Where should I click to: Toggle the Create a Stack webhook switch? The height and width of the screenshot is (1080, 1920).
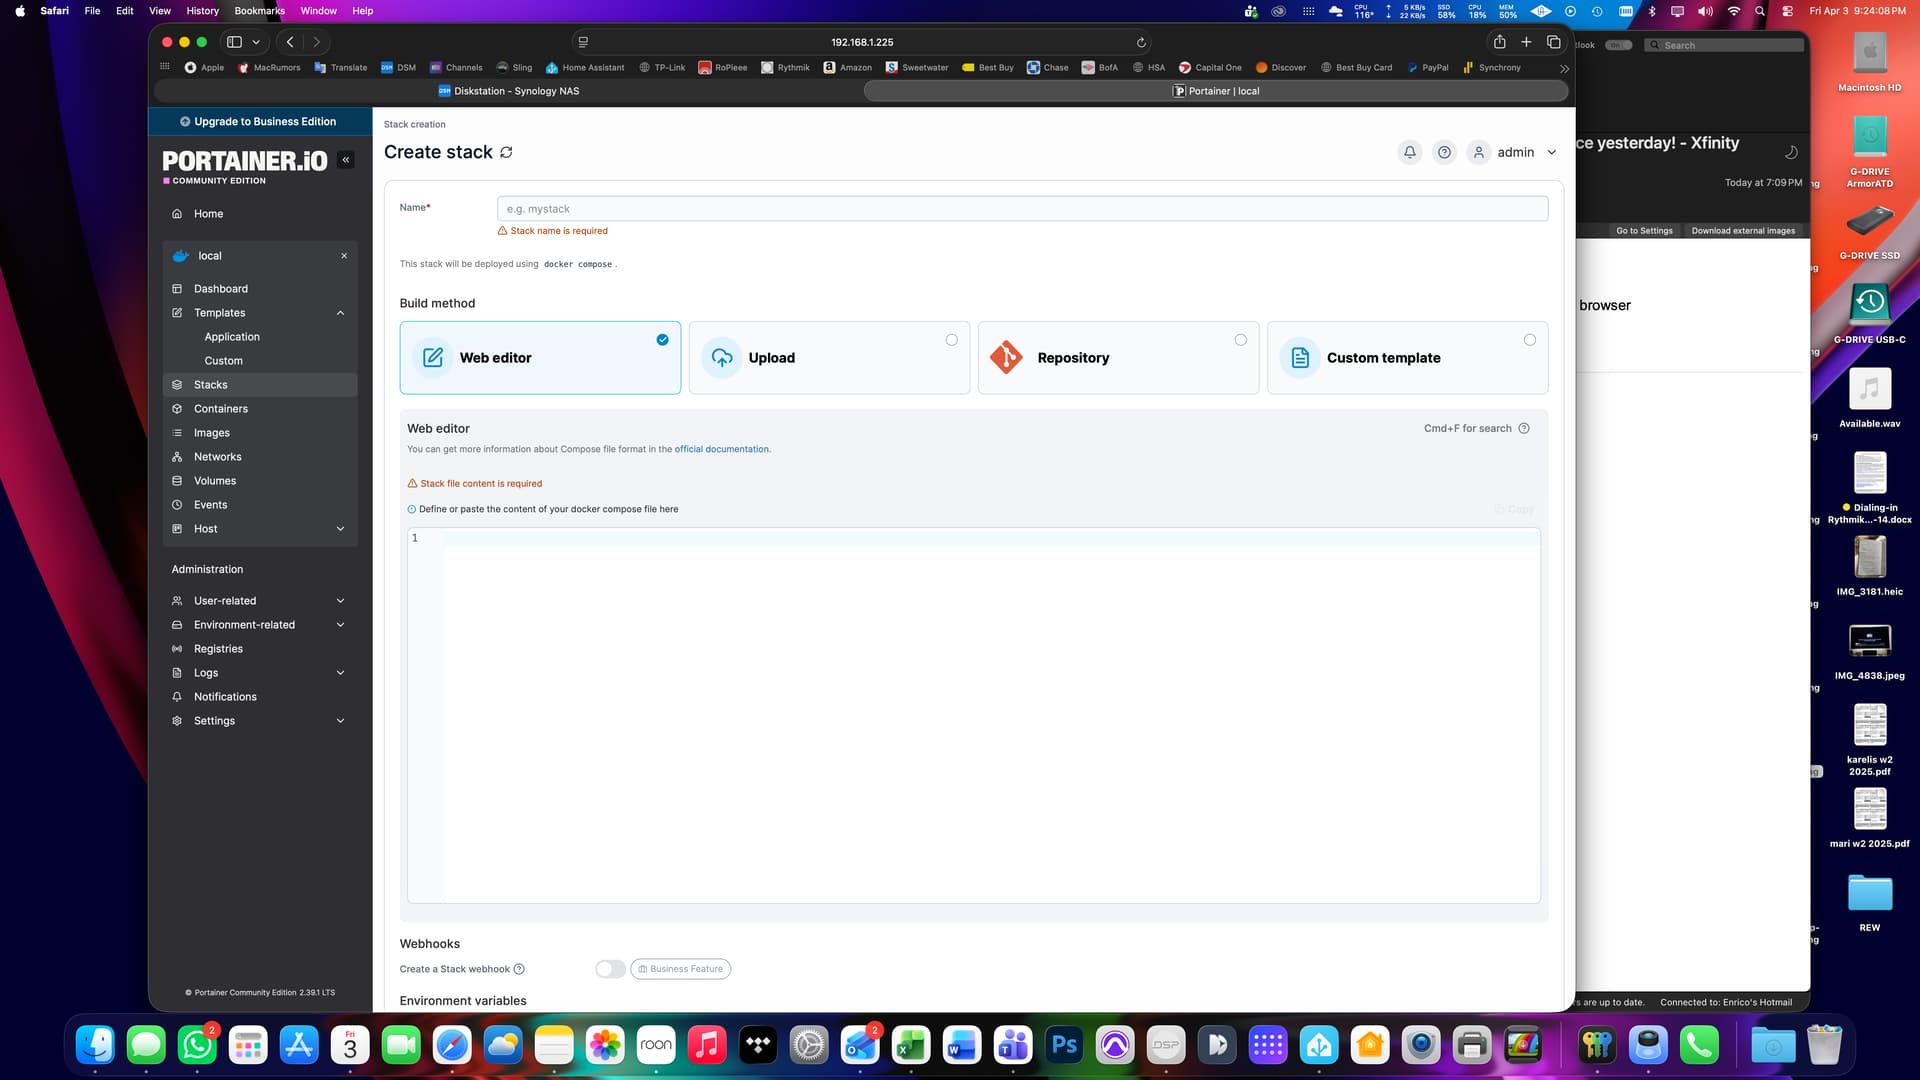pos(610,969)
